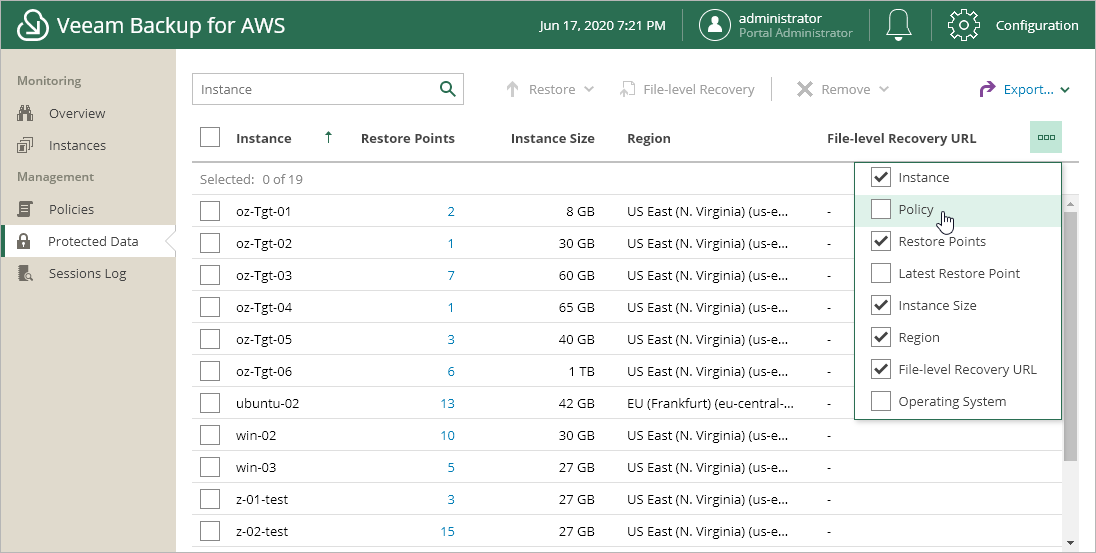1096x553 pixels.
Task: Click the ascending sort arrow on Instance
Action: coord(329,138)
